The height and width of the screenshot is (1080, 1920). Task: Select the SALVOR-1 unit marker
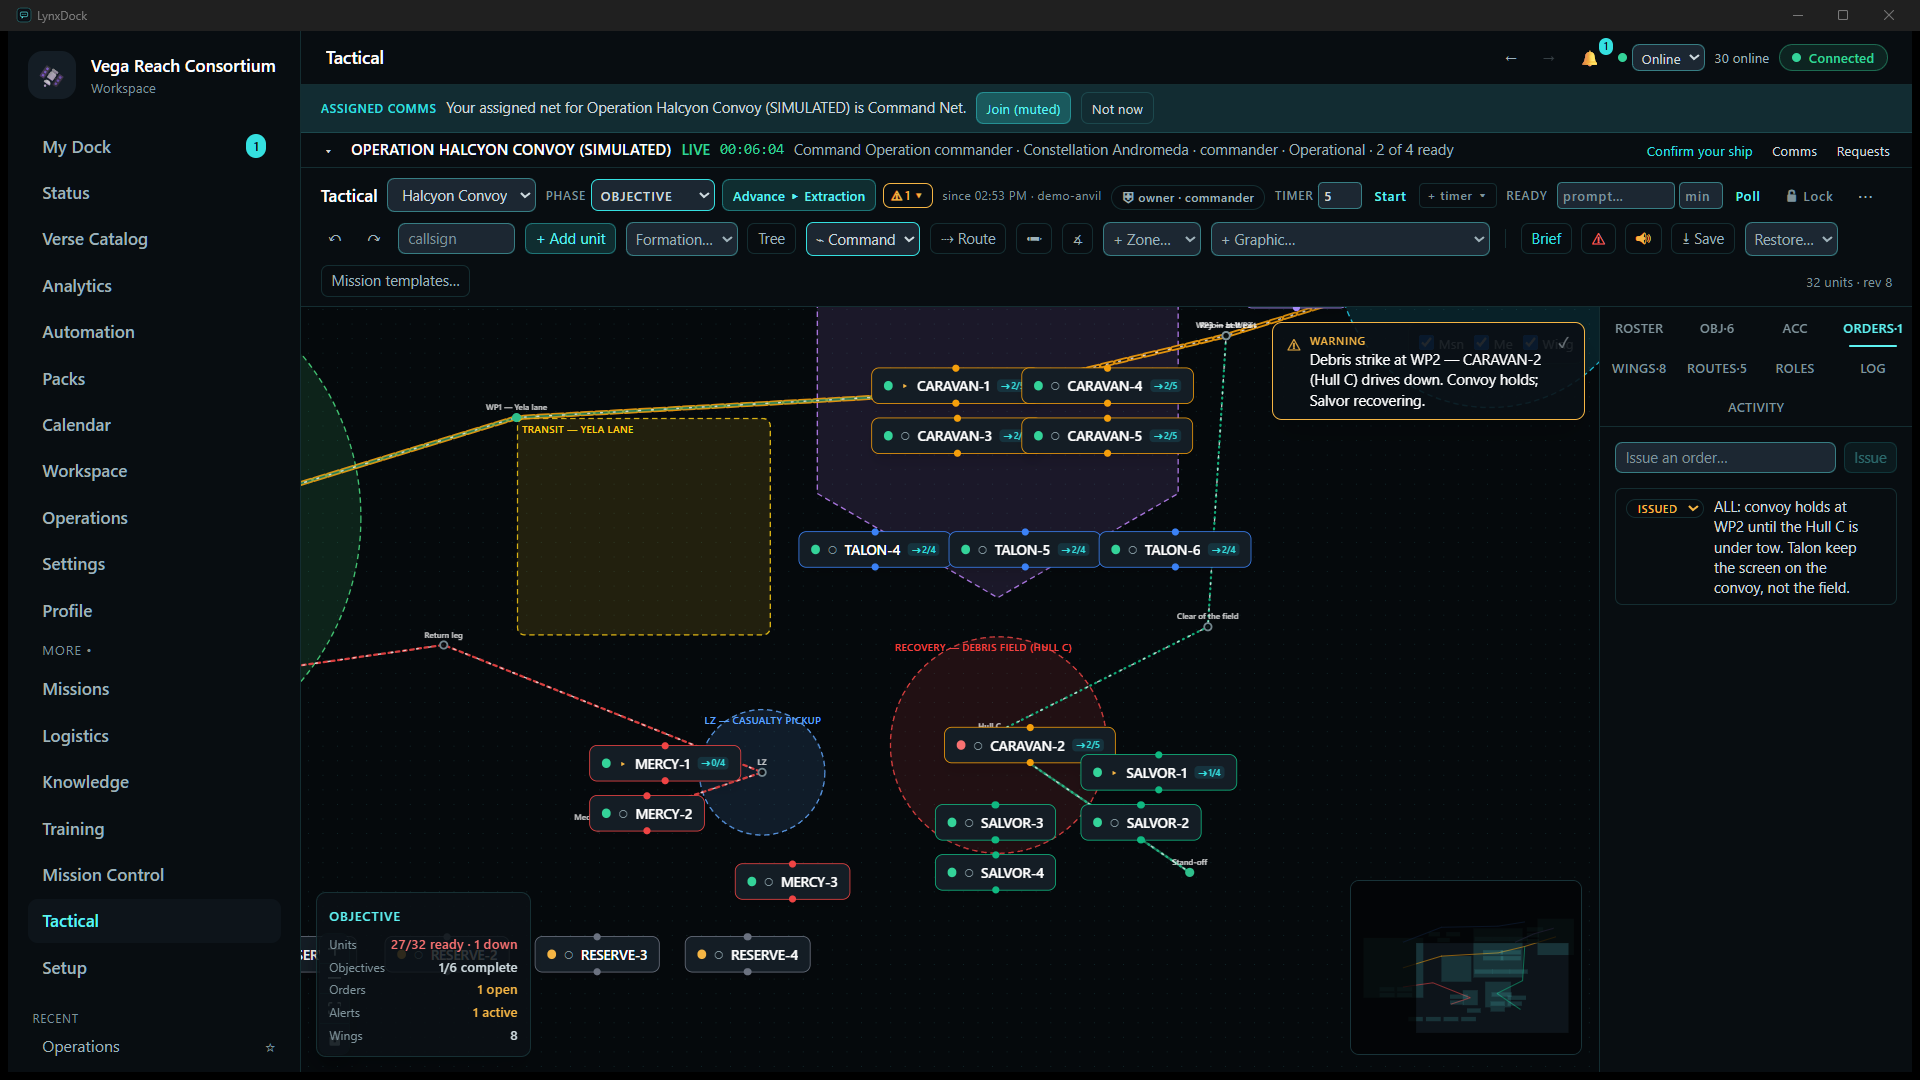coord(1158,773)
